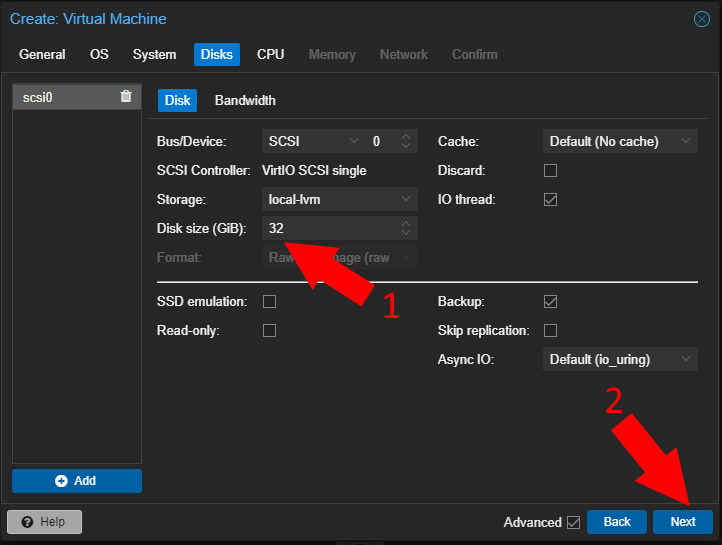Enable Skip replication
This screenshot has height=545, width=722.
pos(550,330)
